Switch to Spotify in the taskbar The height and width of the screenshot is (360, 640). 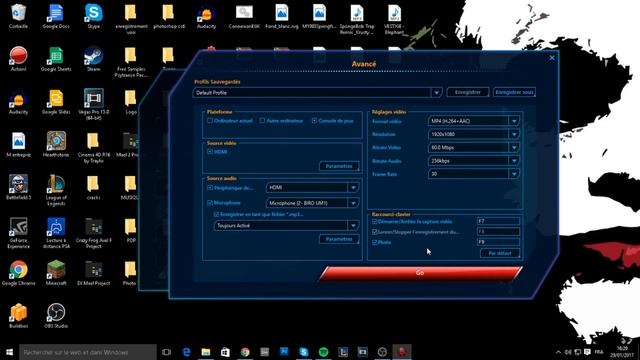click(323, 352)
